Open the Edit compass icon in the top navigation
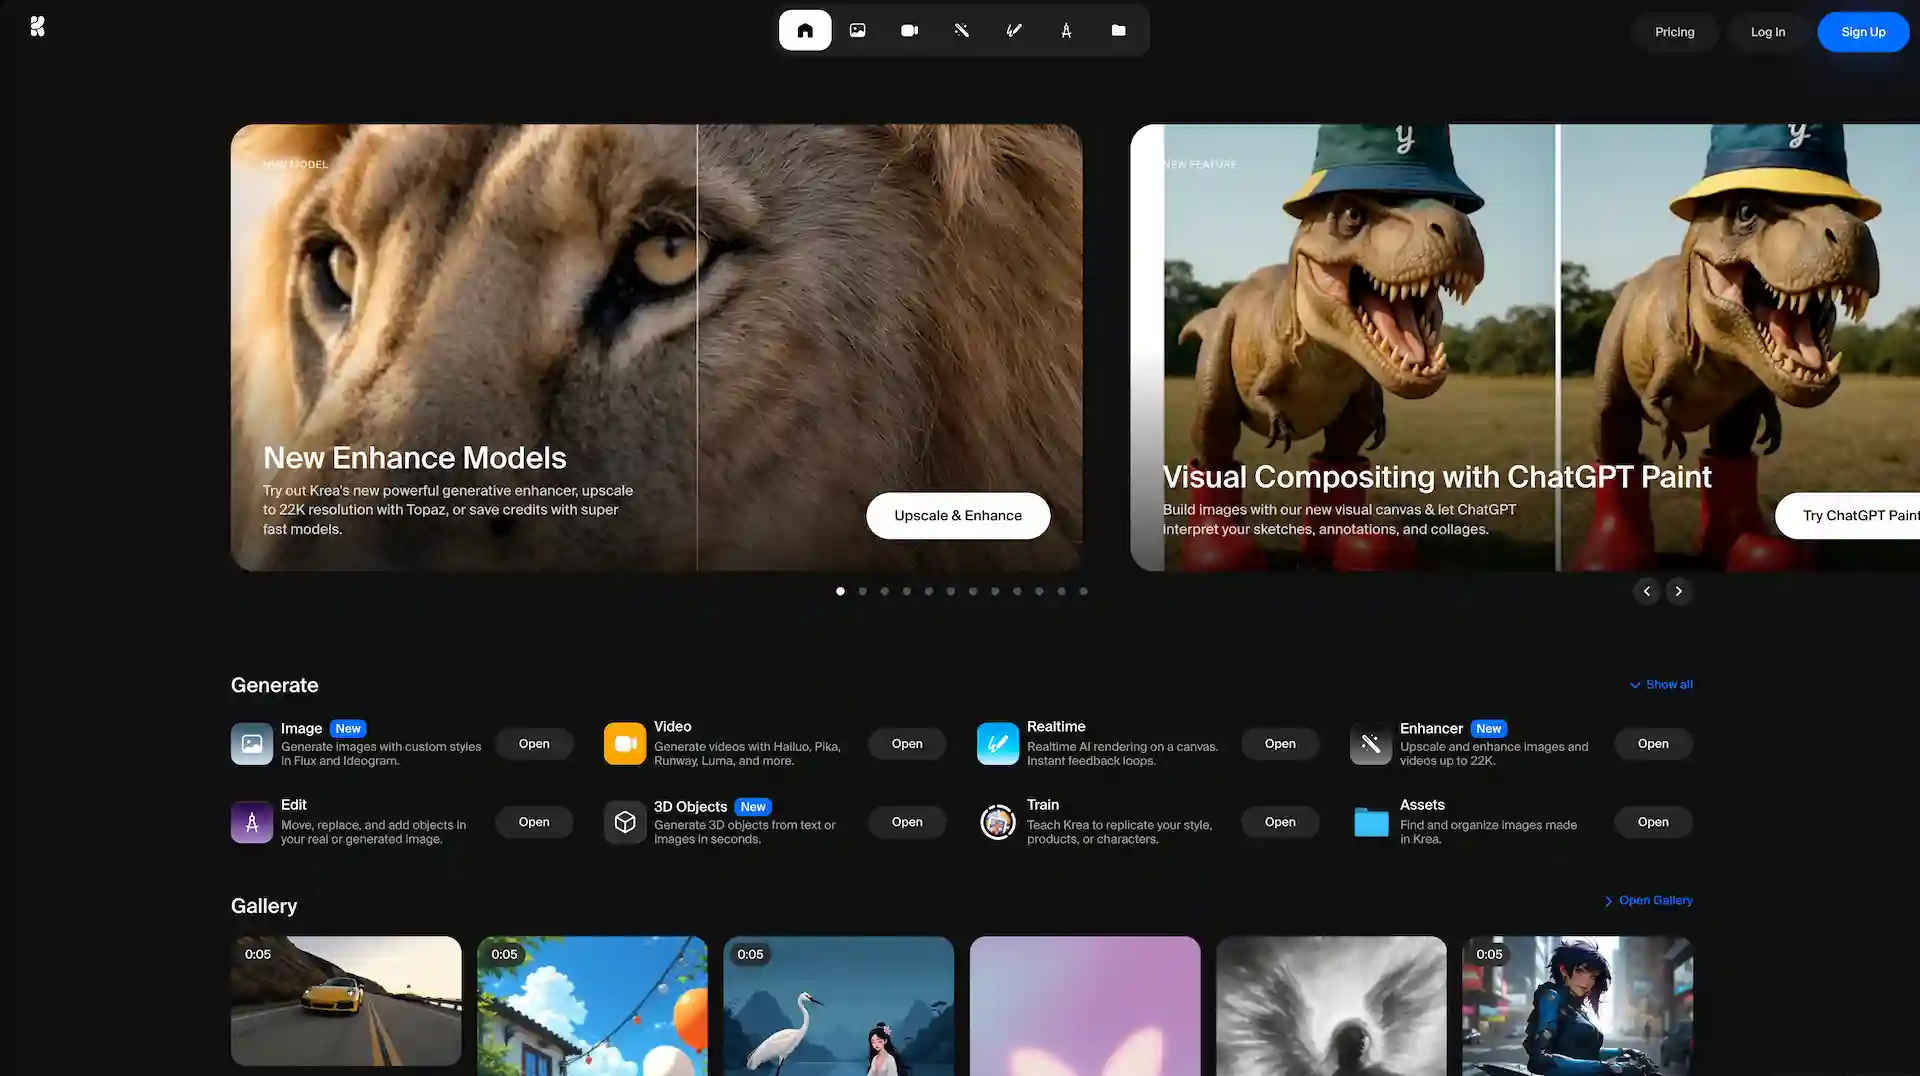 tap(1066, 30)
